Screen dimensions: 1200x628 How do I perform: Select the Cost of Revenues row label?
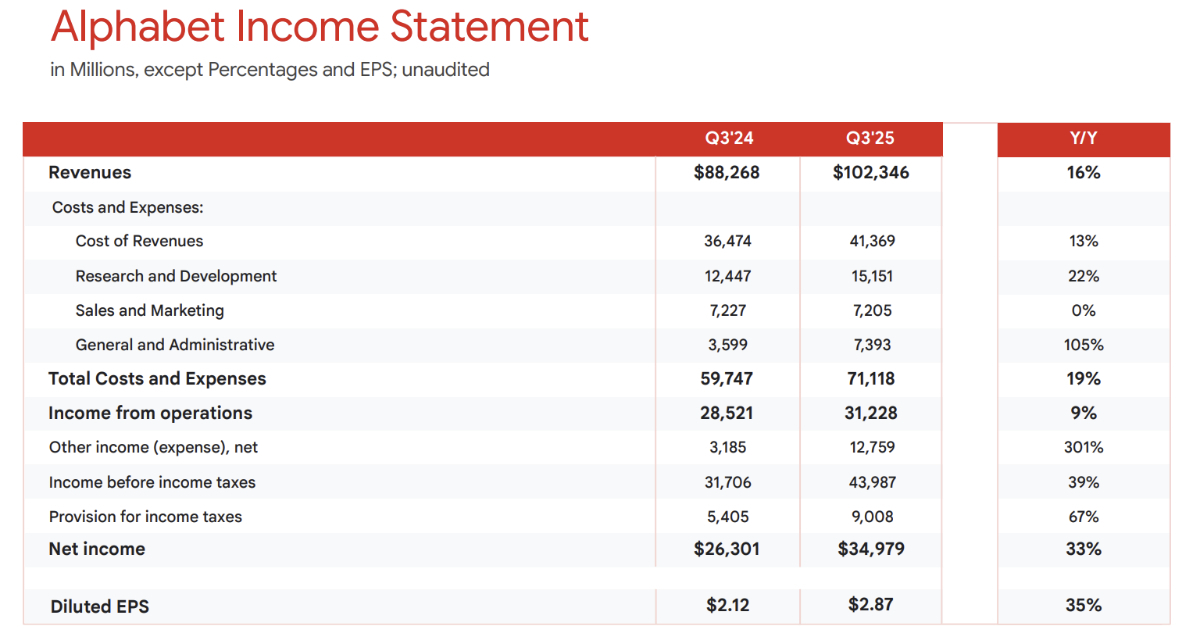click(x=139, y=241)
